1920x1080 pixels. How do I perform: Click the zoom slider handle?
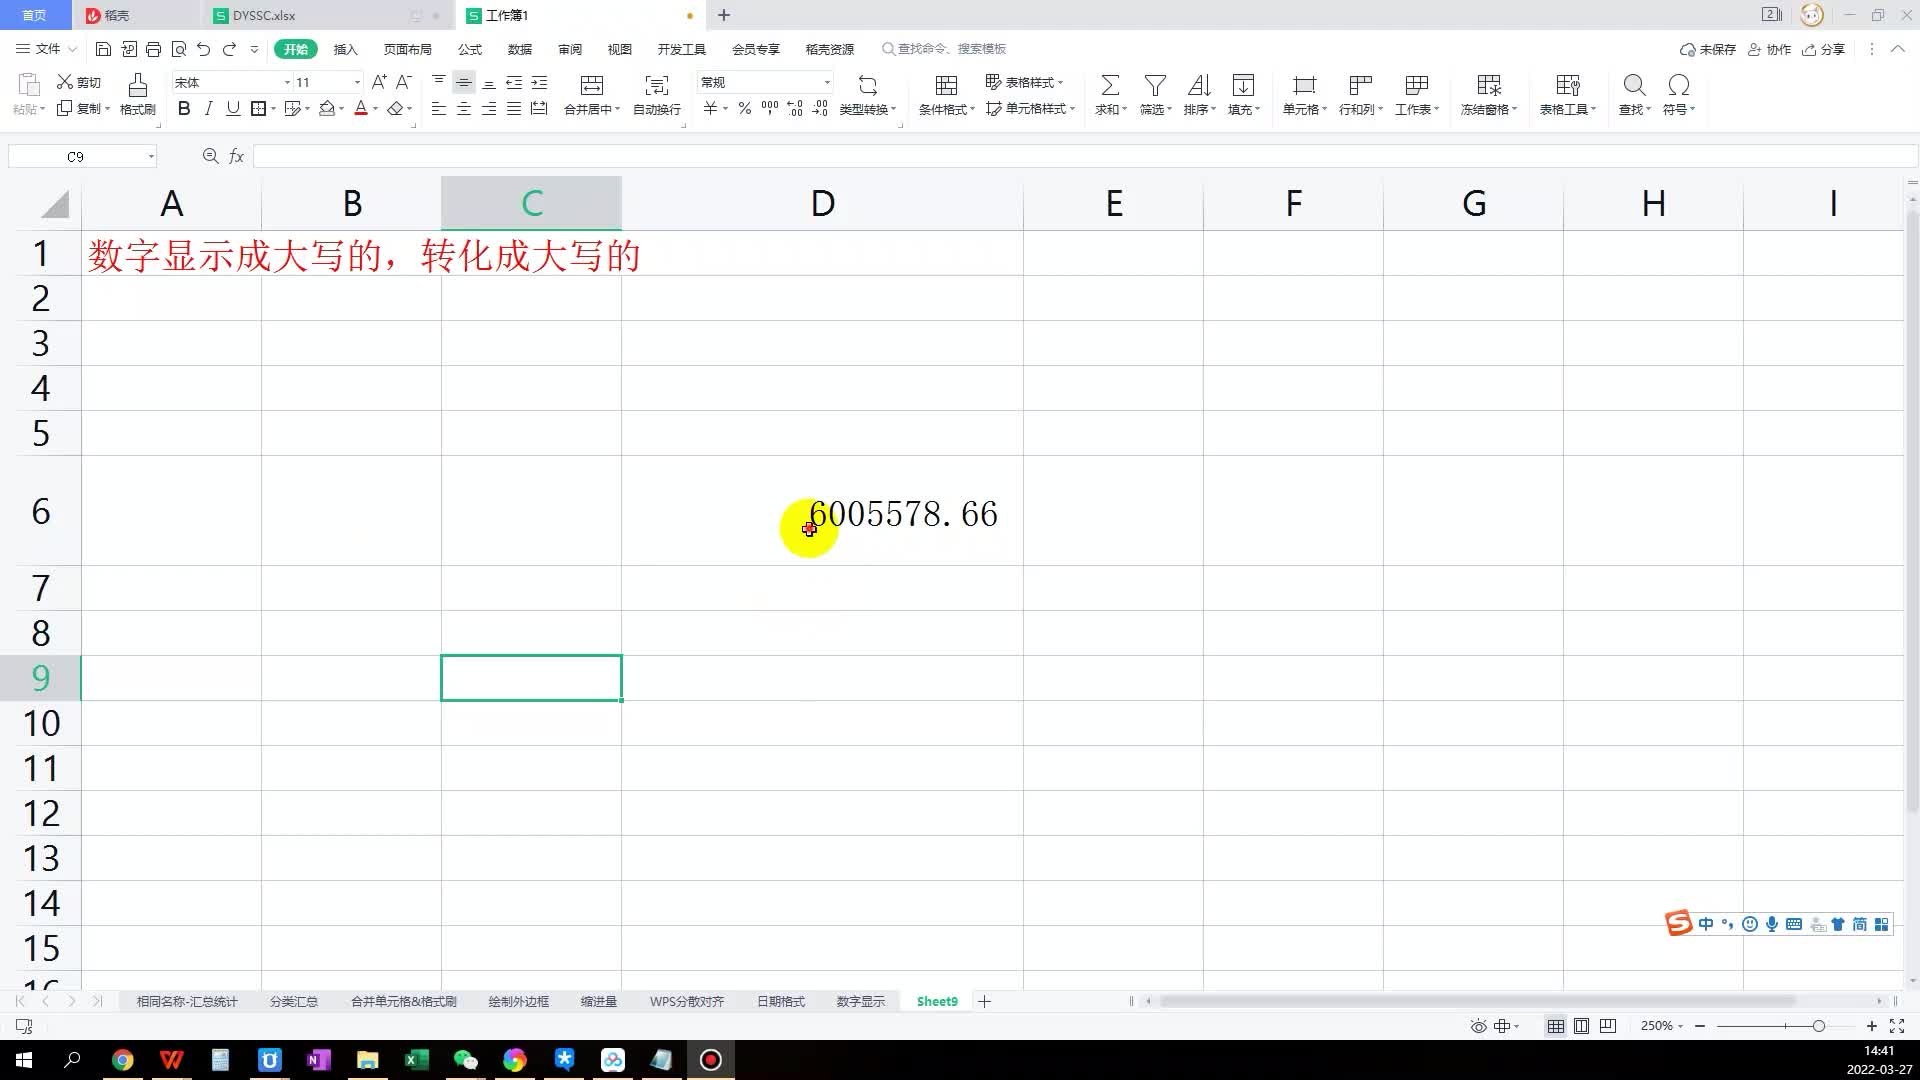[x=1818, y=1026]
